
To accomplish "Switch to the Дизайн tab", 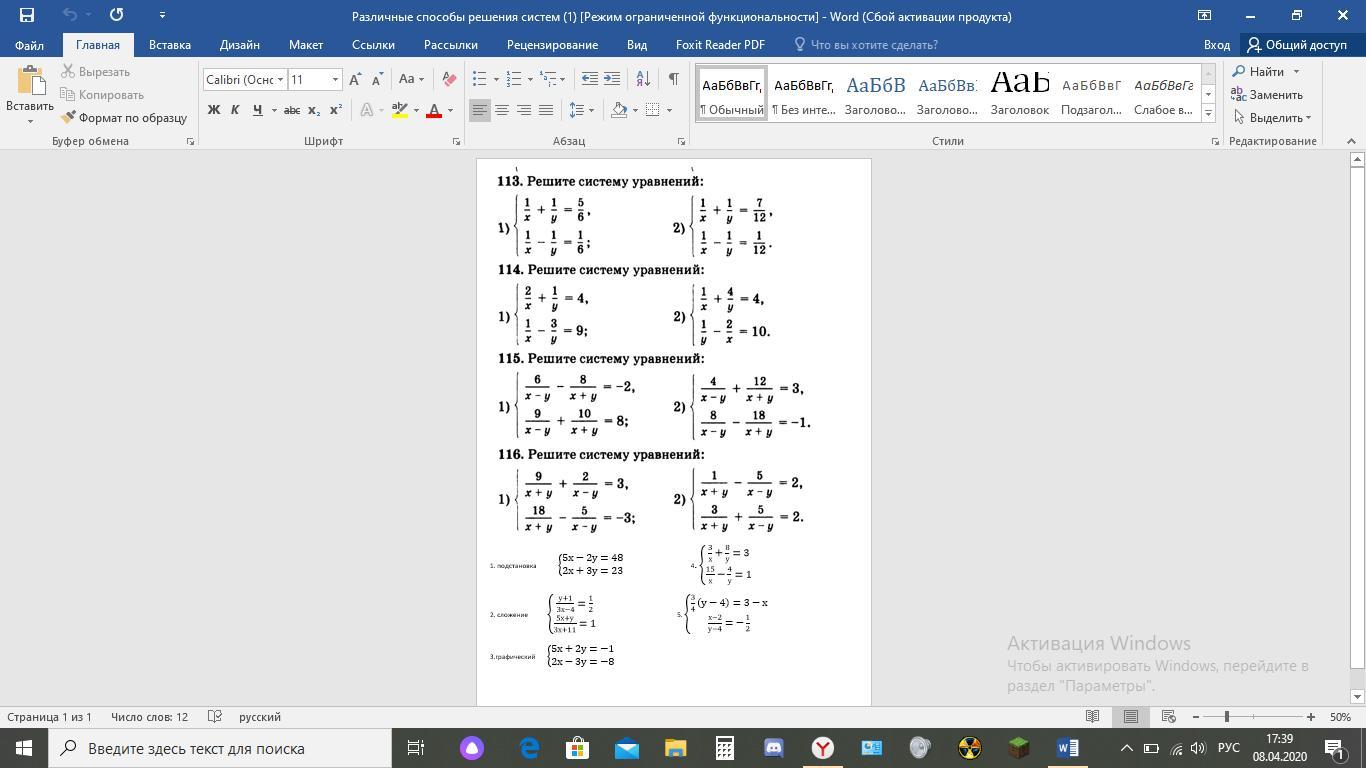I will click(240, 45).
